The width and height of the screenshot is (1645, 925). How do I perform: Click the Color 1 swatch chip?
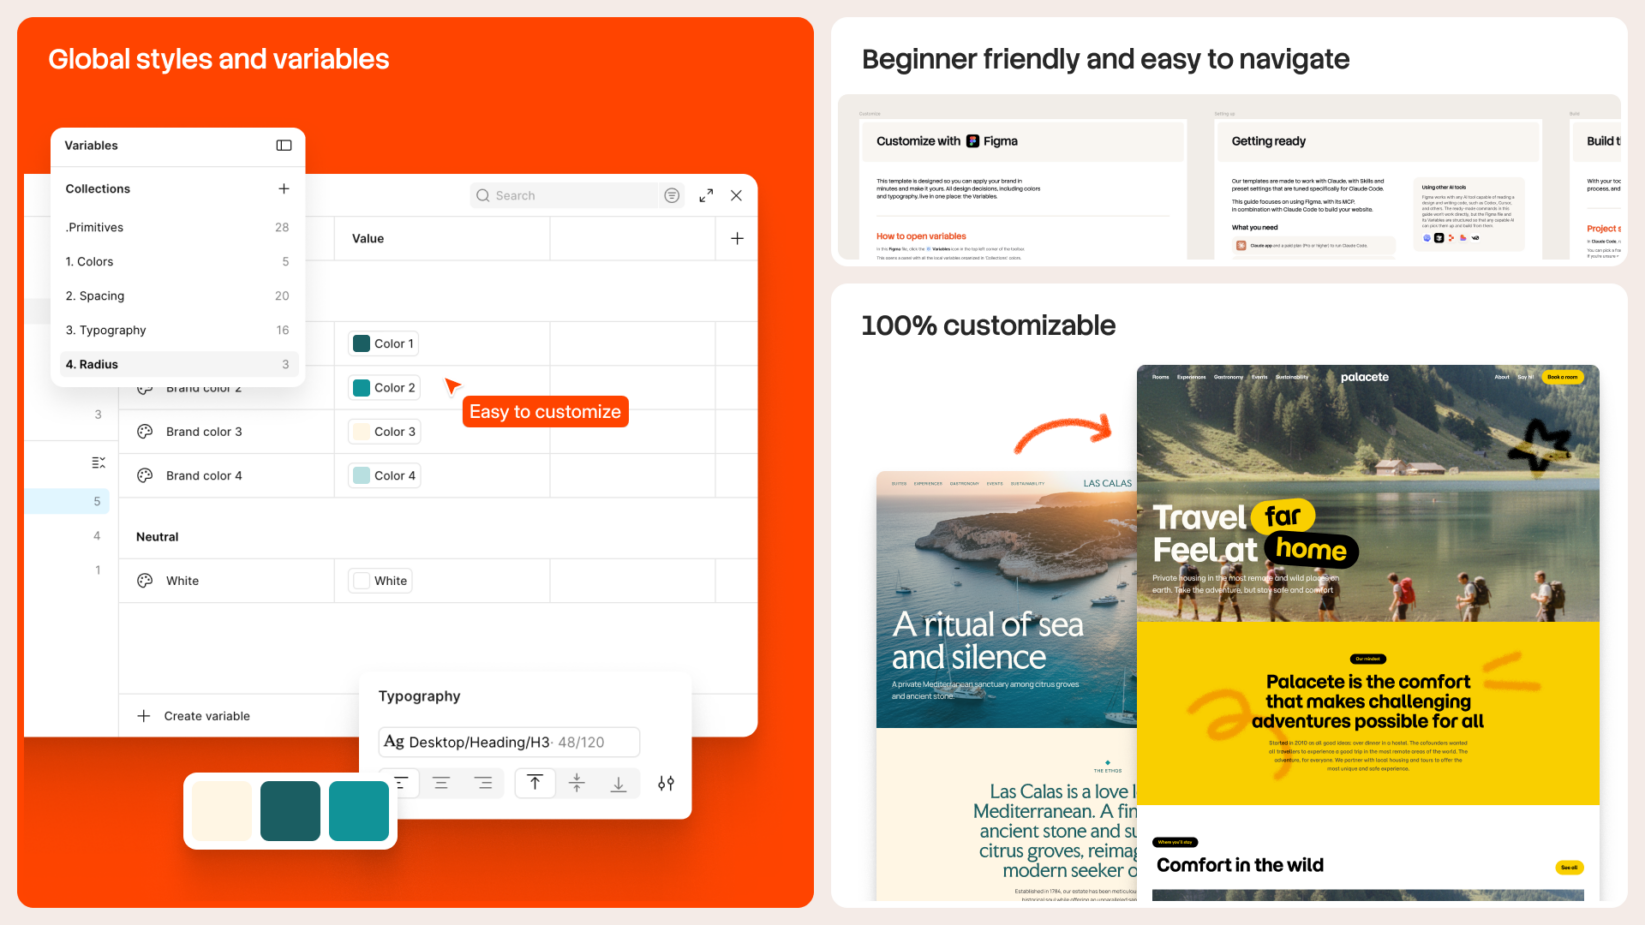(383, 343)
